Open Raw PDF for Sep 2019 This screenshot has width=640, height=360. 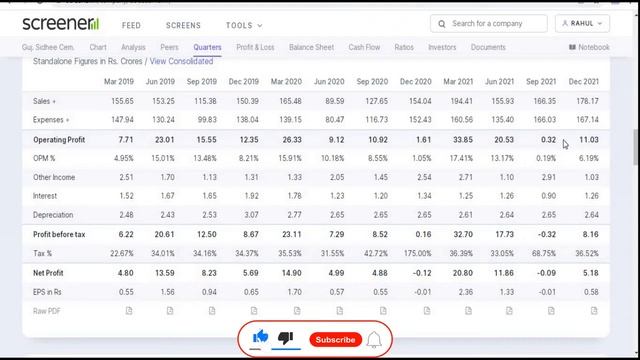212,311
